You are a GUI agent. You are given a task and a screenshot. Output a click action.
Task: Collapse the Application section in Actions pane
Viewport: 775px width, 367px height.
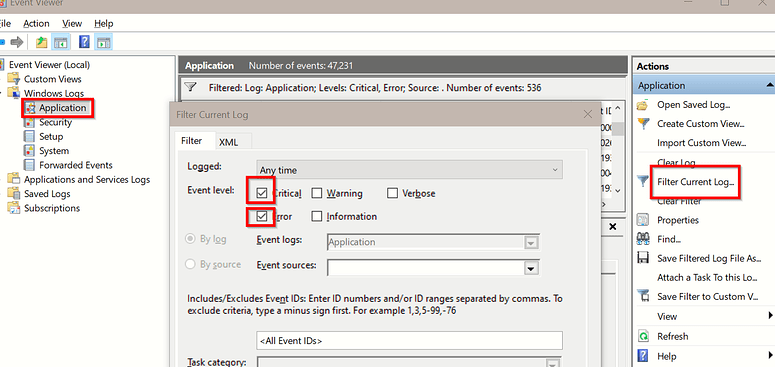point(770,85)
